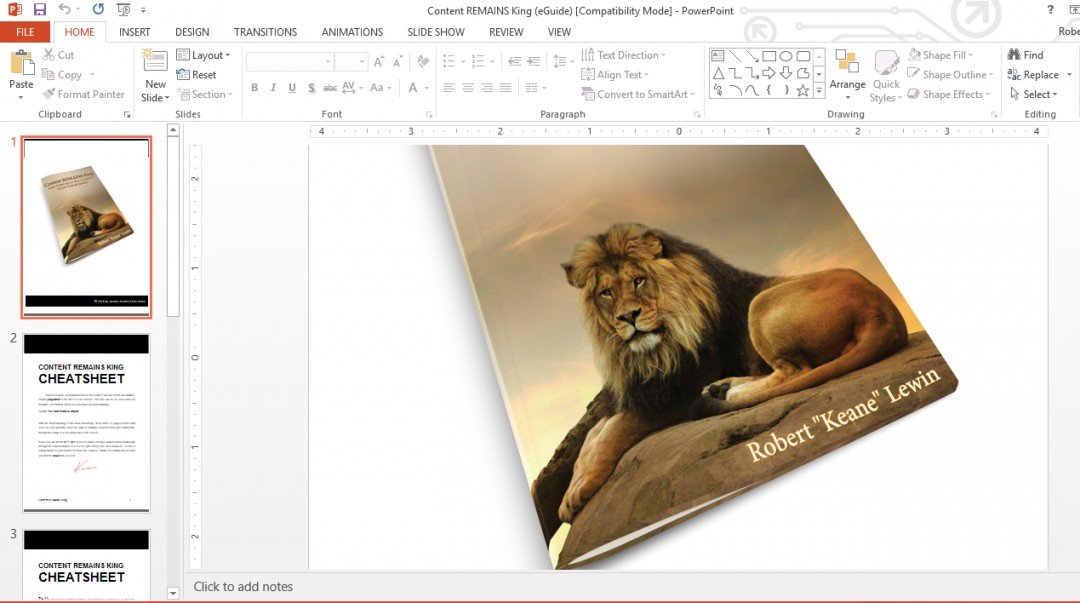Open the FILE tab
Image resolution: width=1080 pixels, height=603 pixels.
[x=25, y=32]
